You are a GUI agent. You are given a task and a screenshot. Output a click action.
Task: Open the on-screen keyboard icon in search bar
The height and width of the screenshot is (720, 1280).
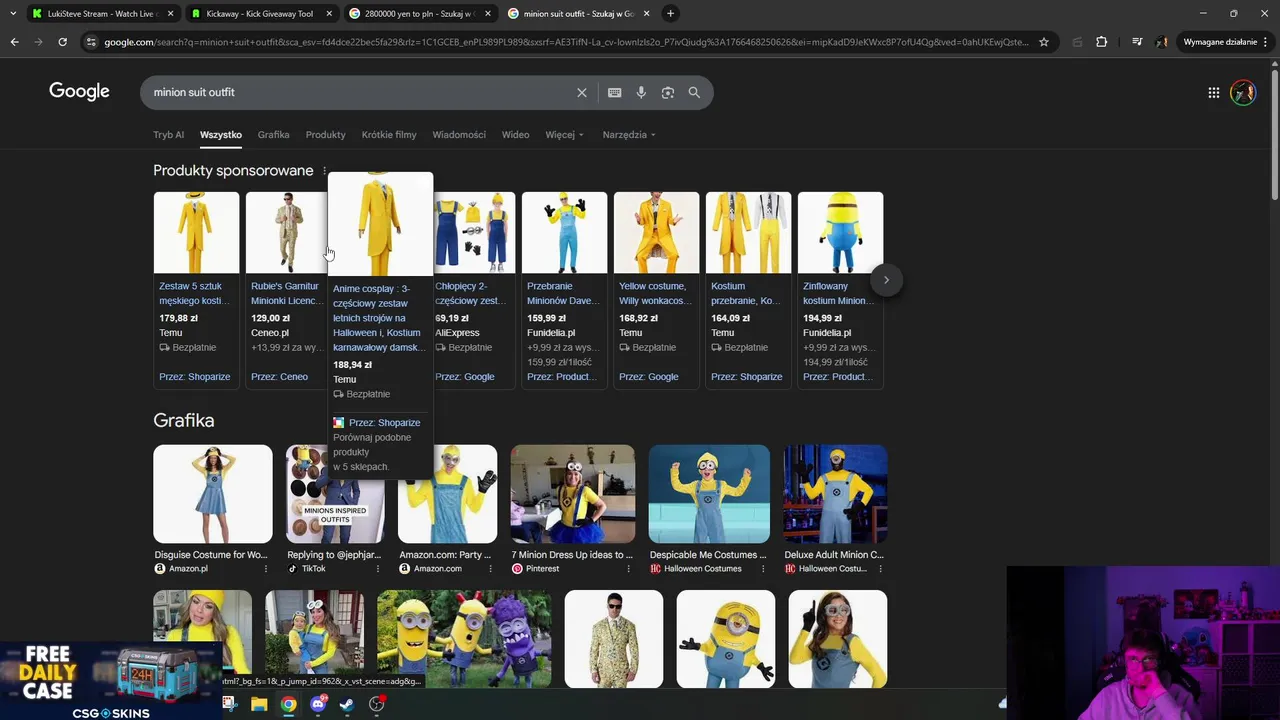coord(614,92)
